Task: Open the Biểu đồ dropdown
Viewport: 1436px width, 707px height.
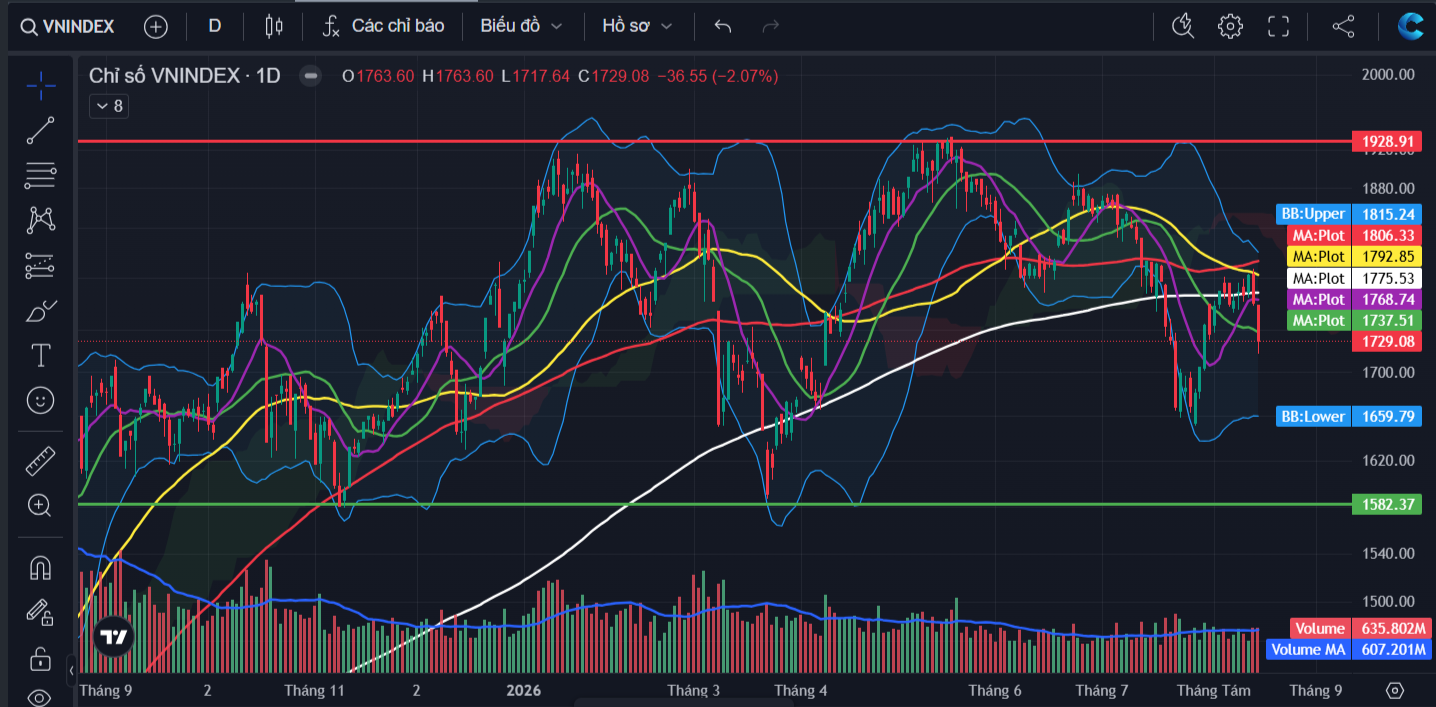Action: (x=521, y=26)
